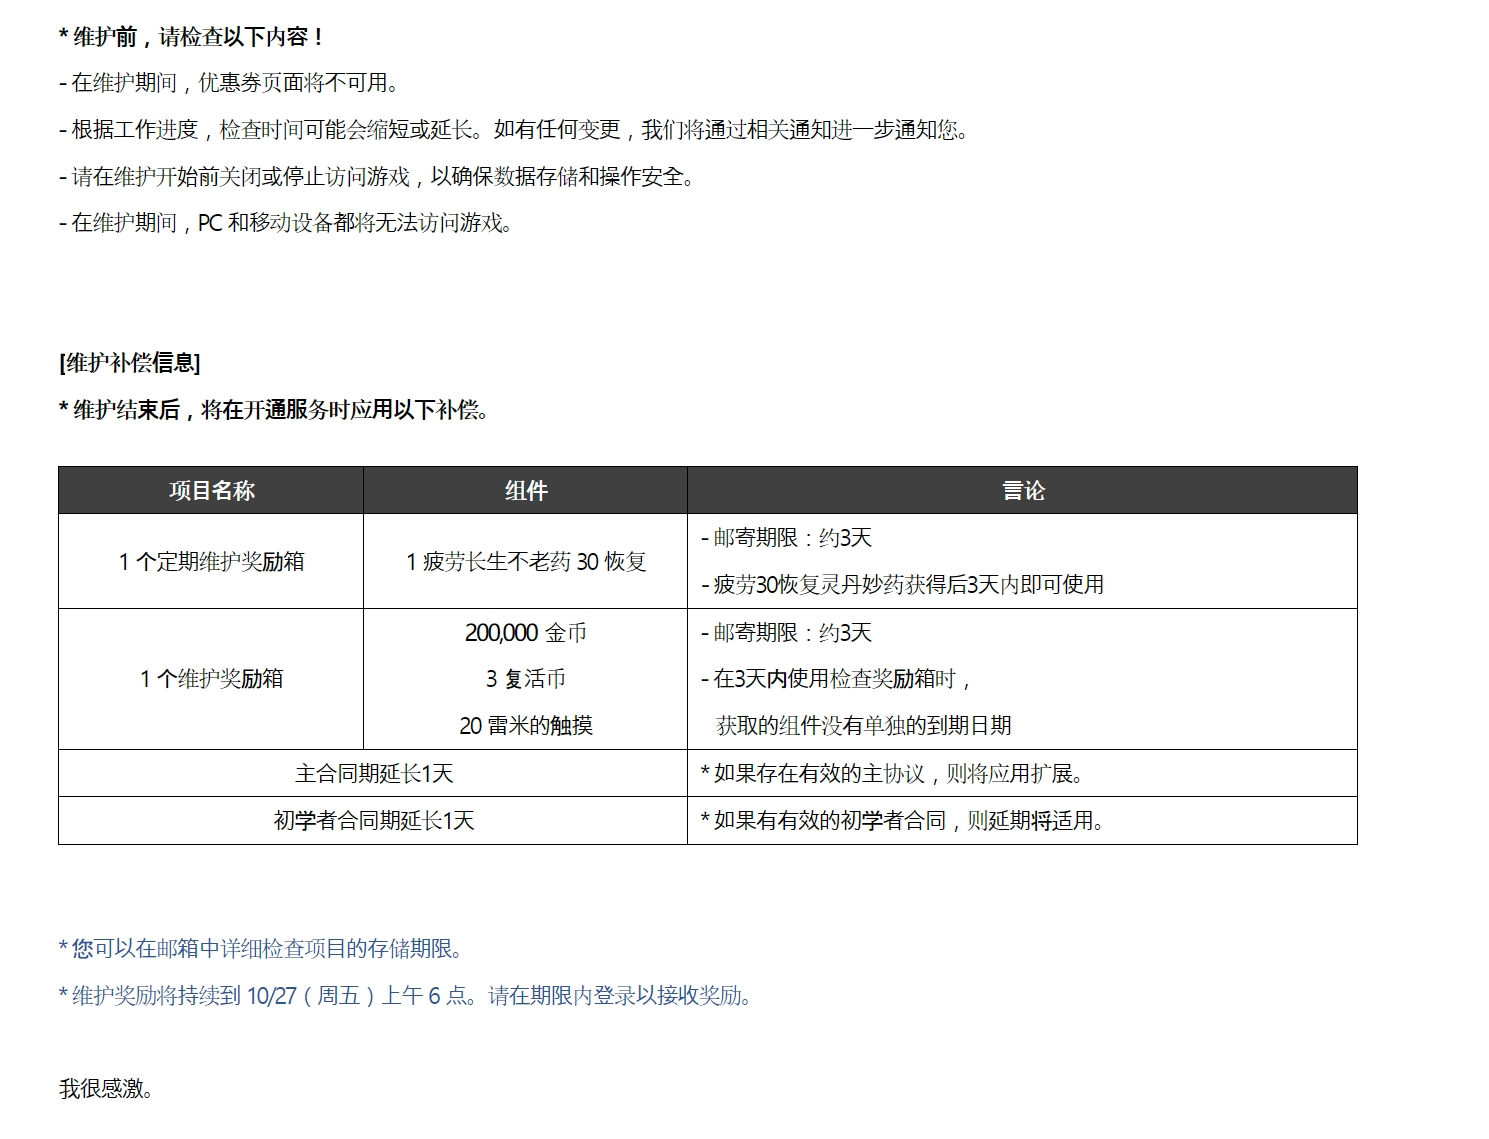Click table header 项目名称
This screenshot has height=1139, width=1489.
[x=211, y=490]
